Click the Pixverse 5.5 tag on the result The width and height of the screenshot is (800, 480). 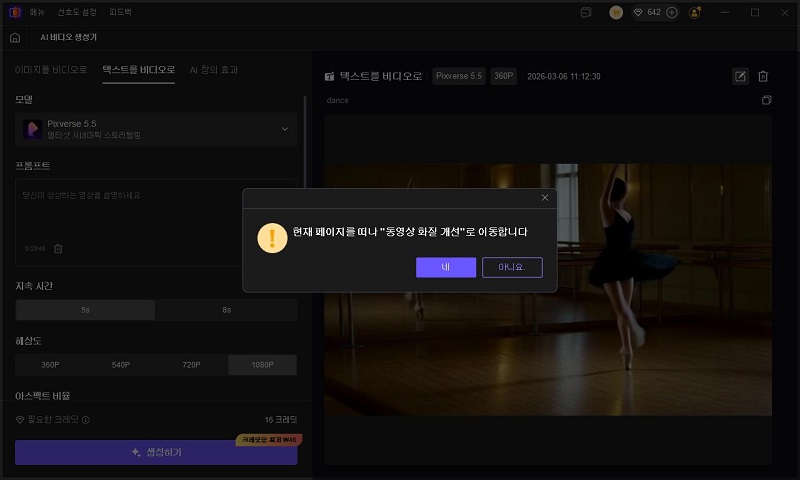(x=459, y=76)
